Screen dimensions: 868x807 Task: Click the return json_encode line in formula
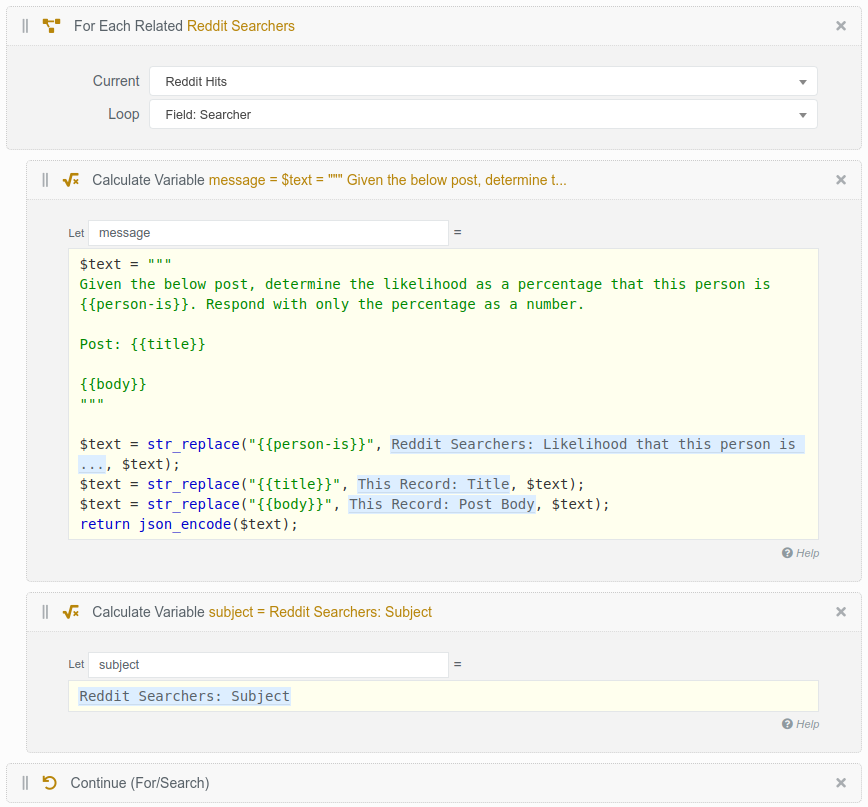tap(189, 524)
